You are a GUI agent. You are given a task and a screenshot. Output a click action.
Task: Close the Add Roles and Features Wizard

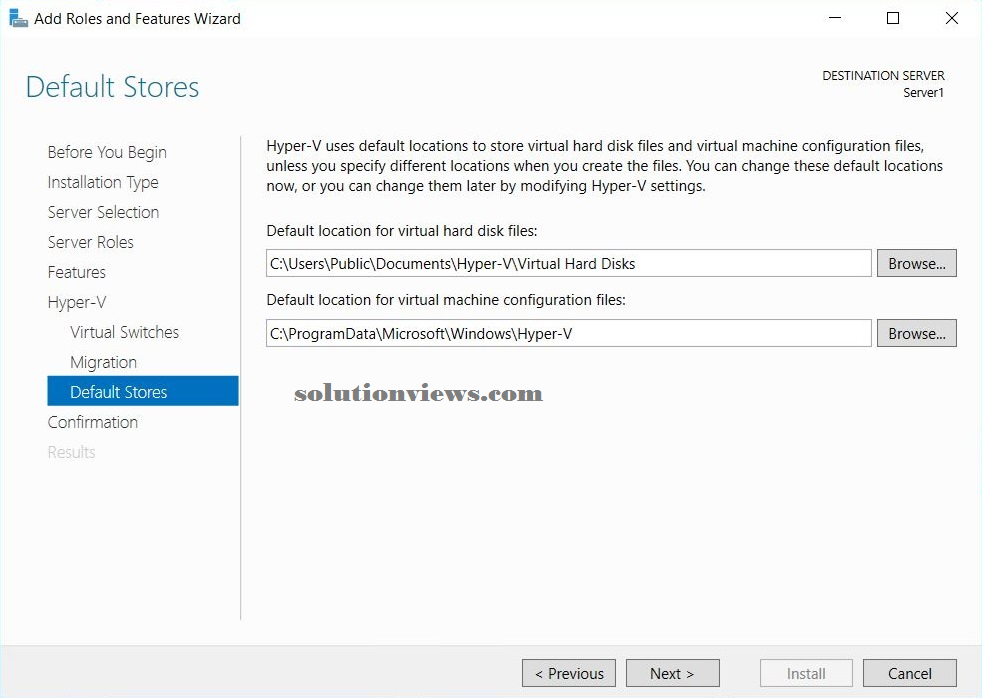click(951, 18)
